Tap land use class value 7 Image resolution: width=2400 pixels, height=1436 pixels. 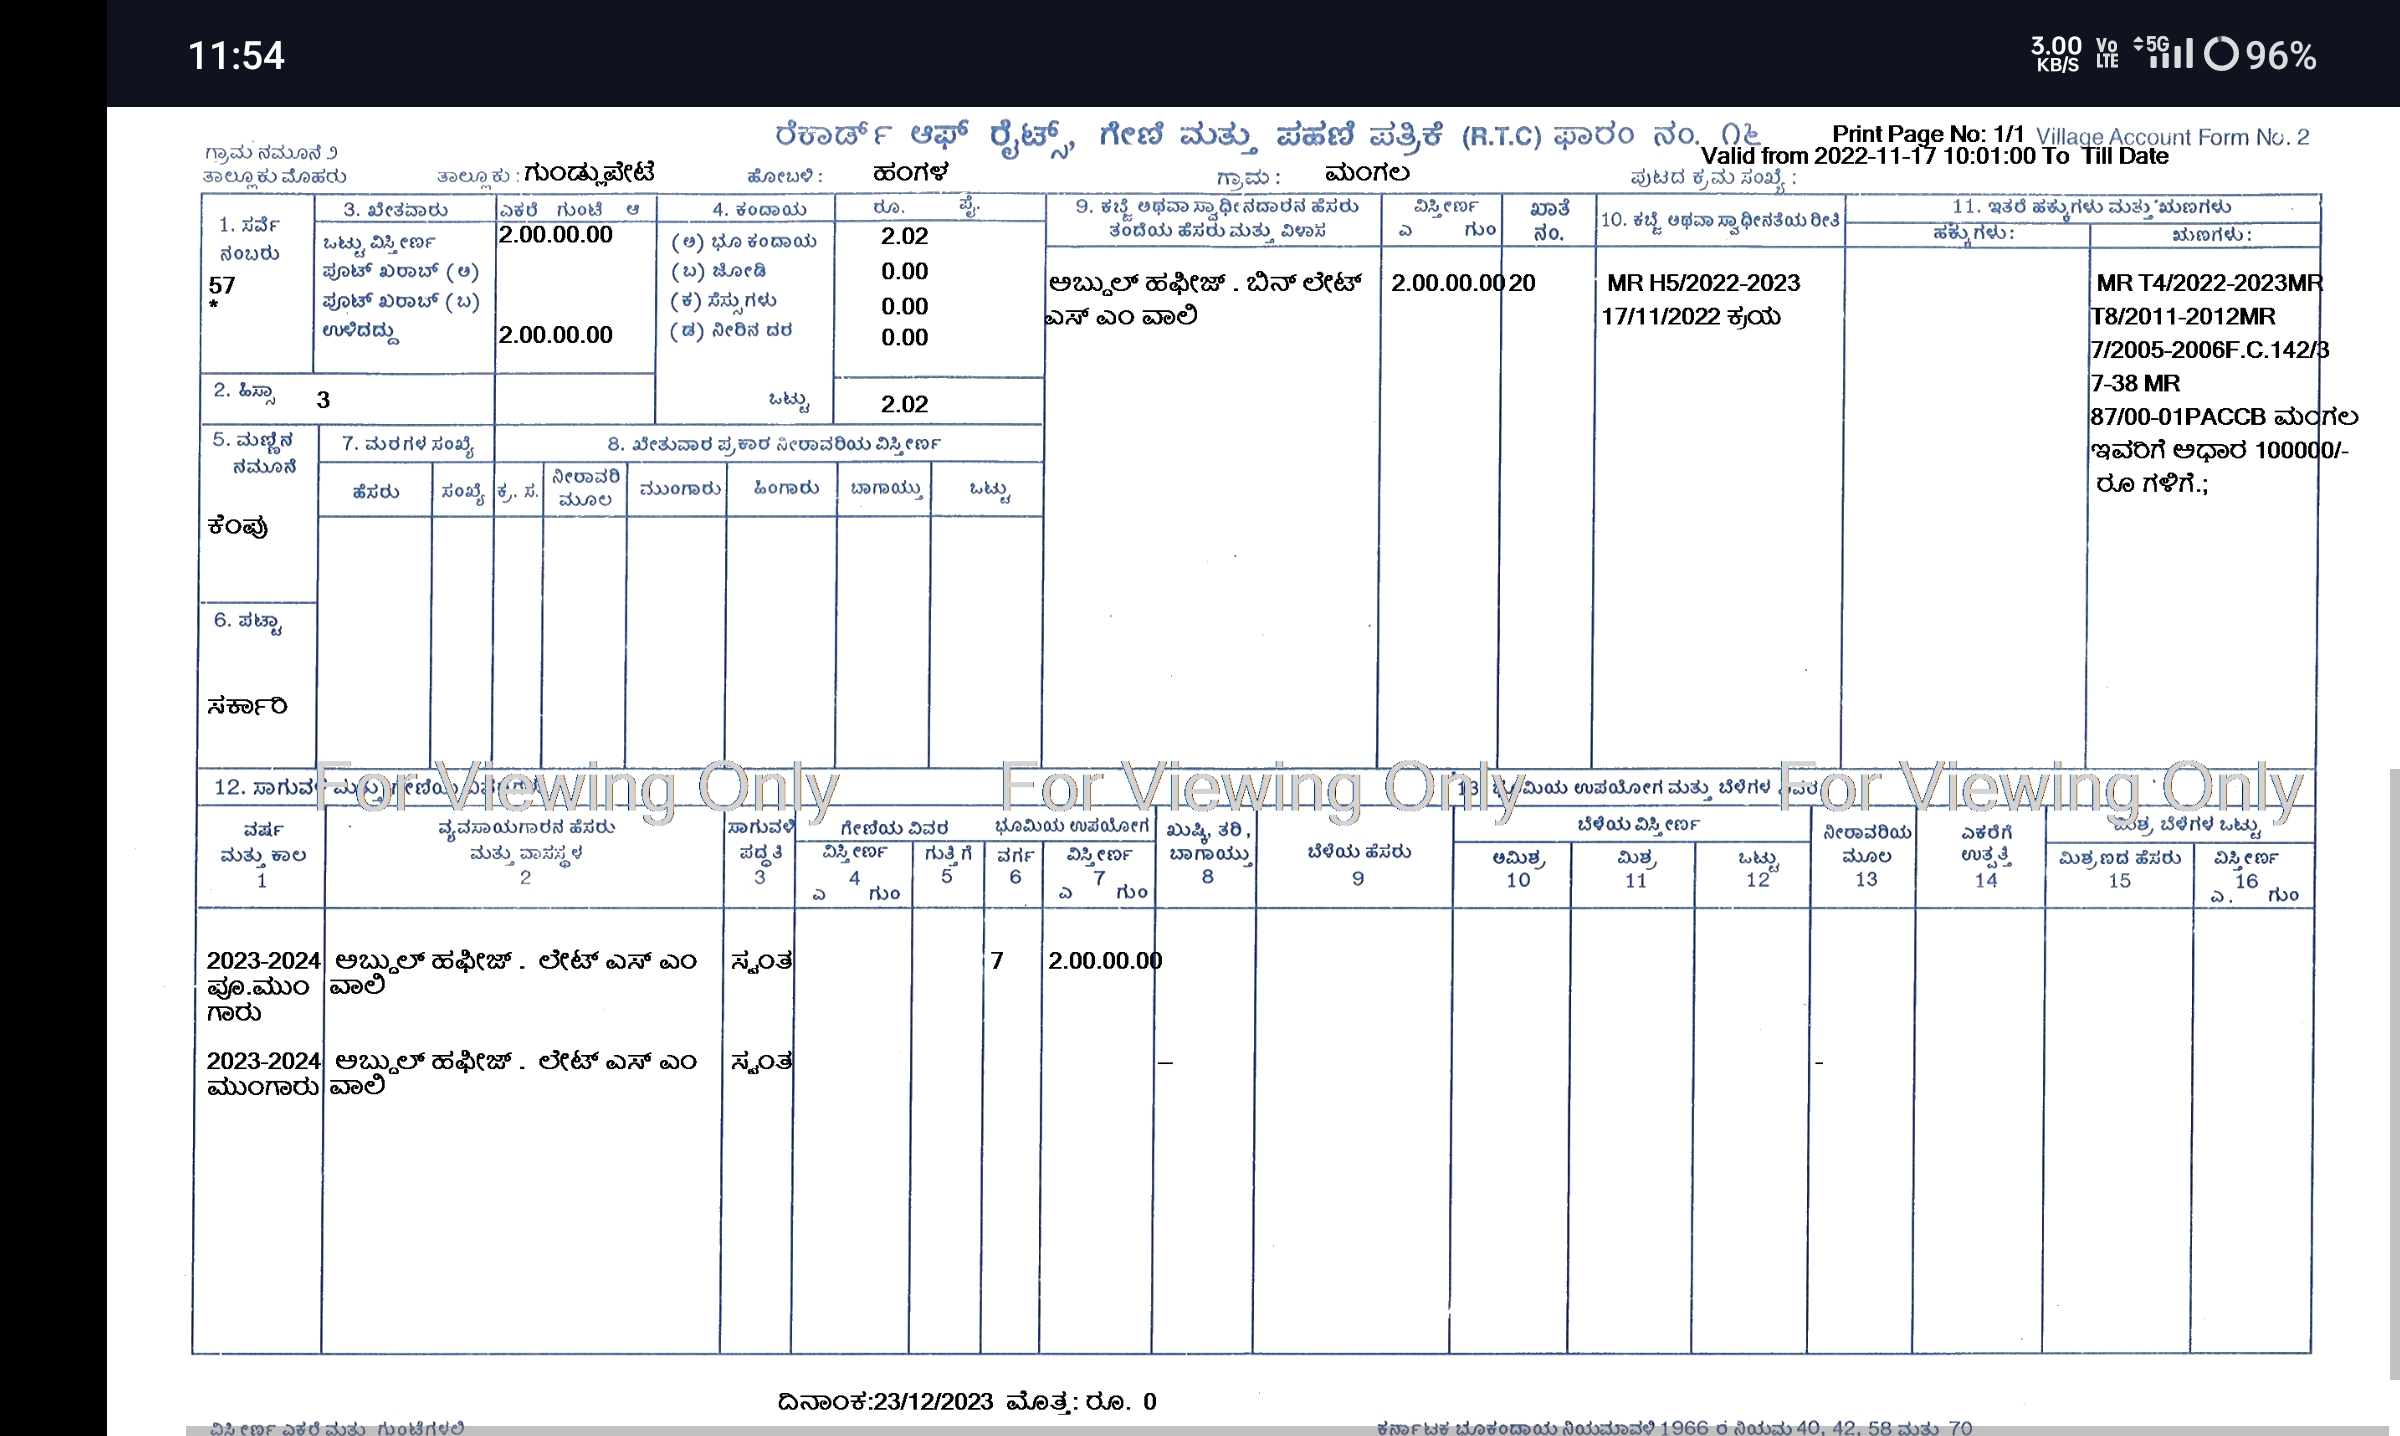pos(997,961)
